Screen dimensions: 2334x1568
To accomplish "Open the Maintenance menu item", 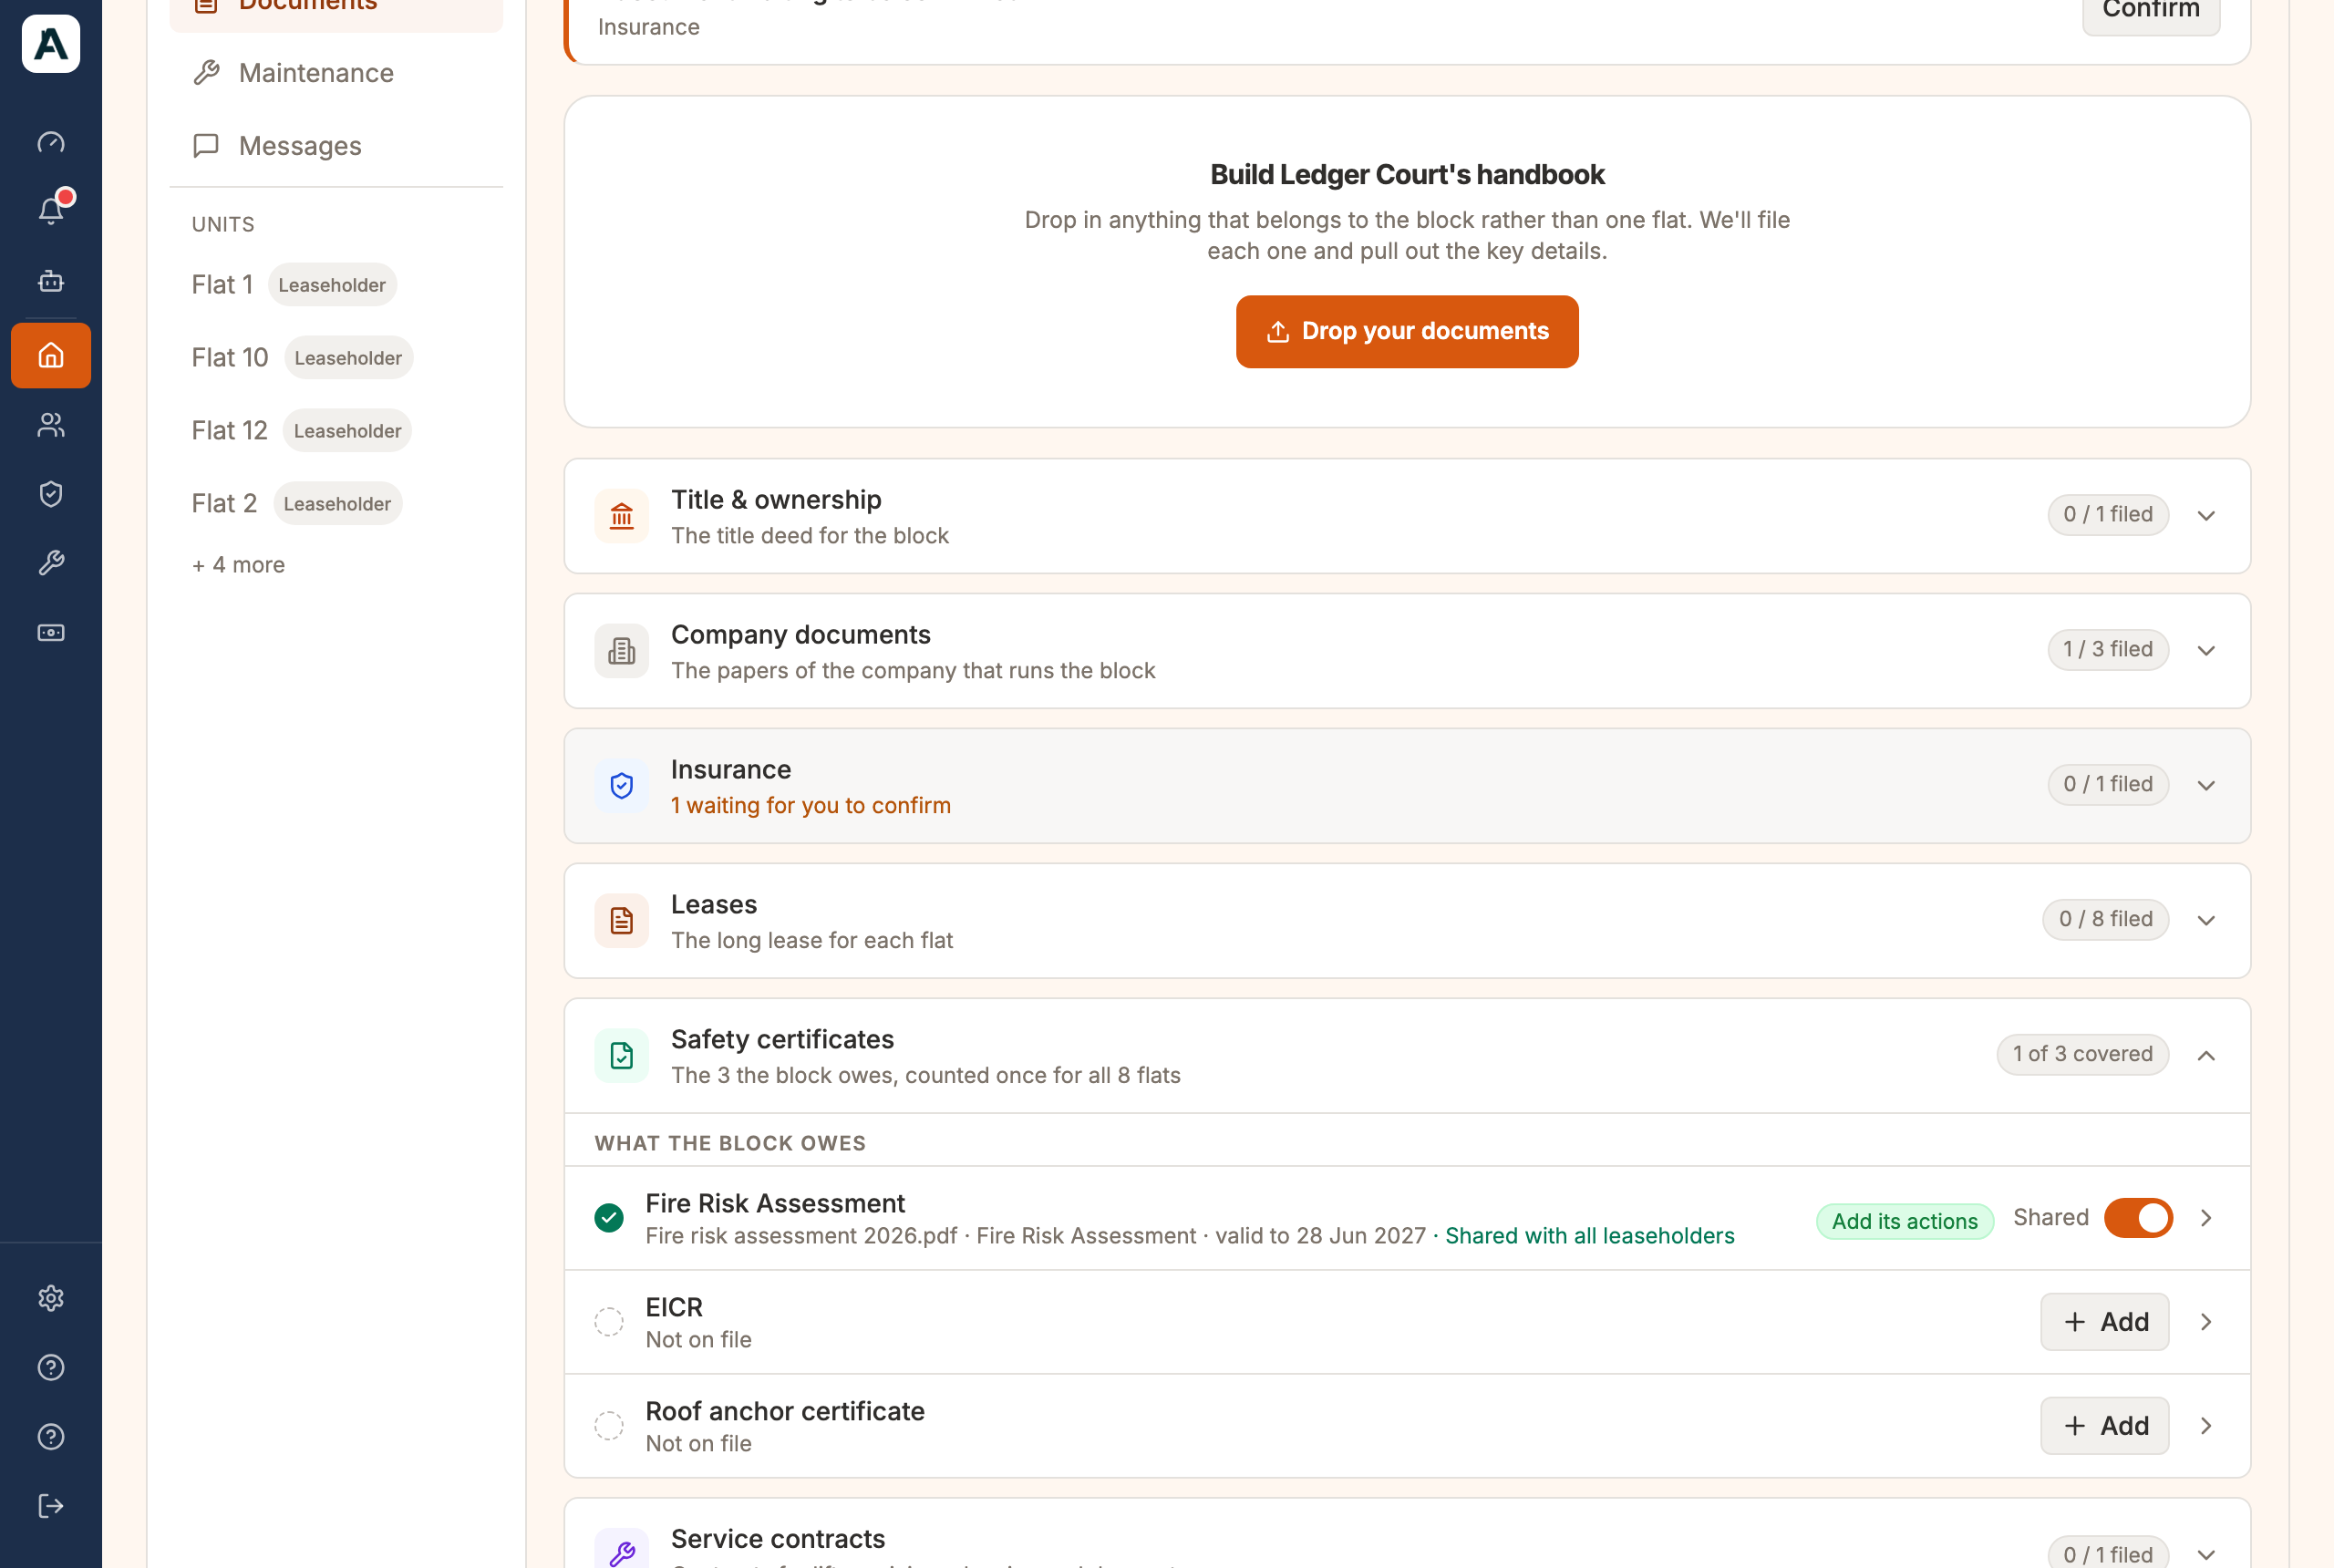I will 336,73.
